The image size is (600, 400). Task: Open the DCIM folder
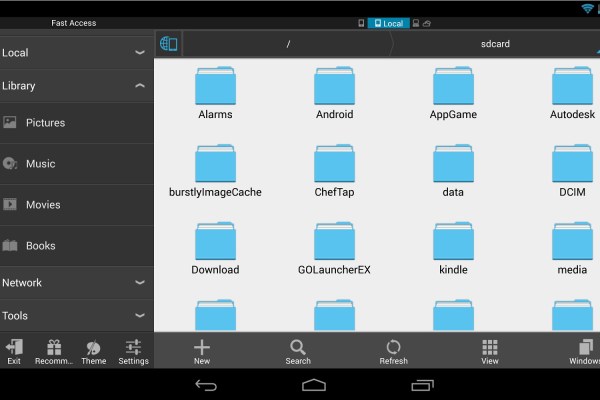pyautogui.click(x=572, y=170)
